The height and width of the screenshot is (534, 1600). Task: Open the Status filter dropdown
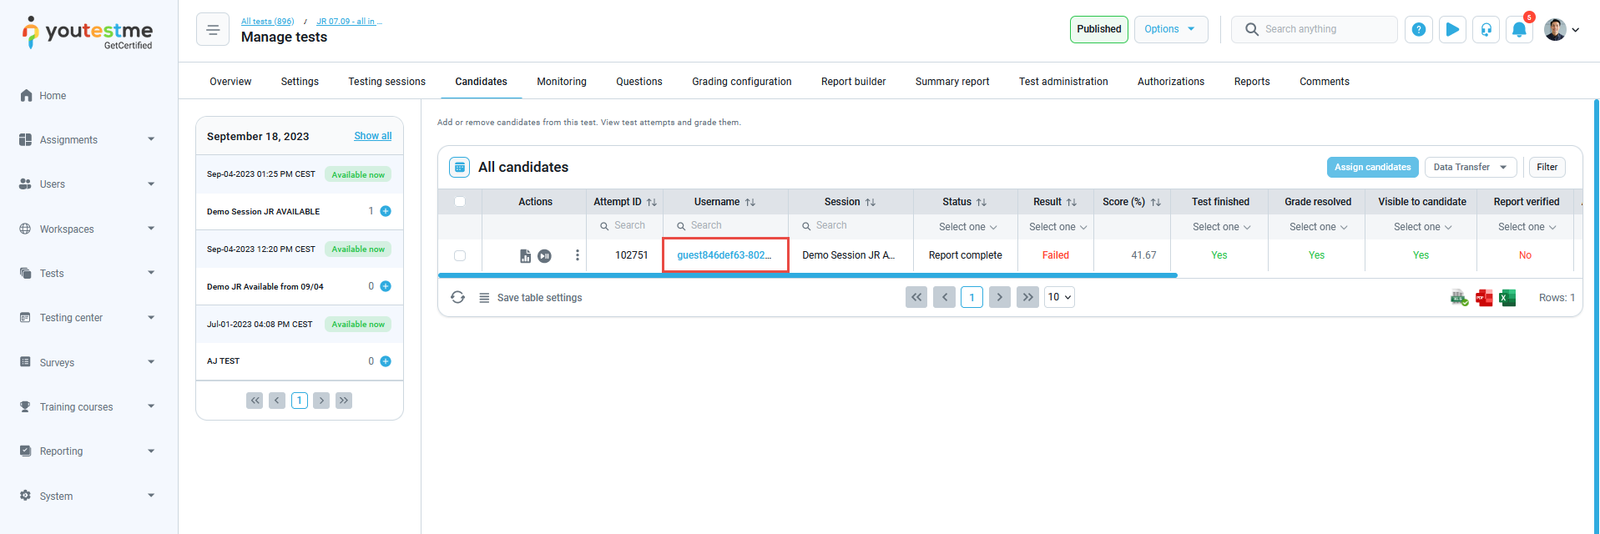[x=966, y=227]
